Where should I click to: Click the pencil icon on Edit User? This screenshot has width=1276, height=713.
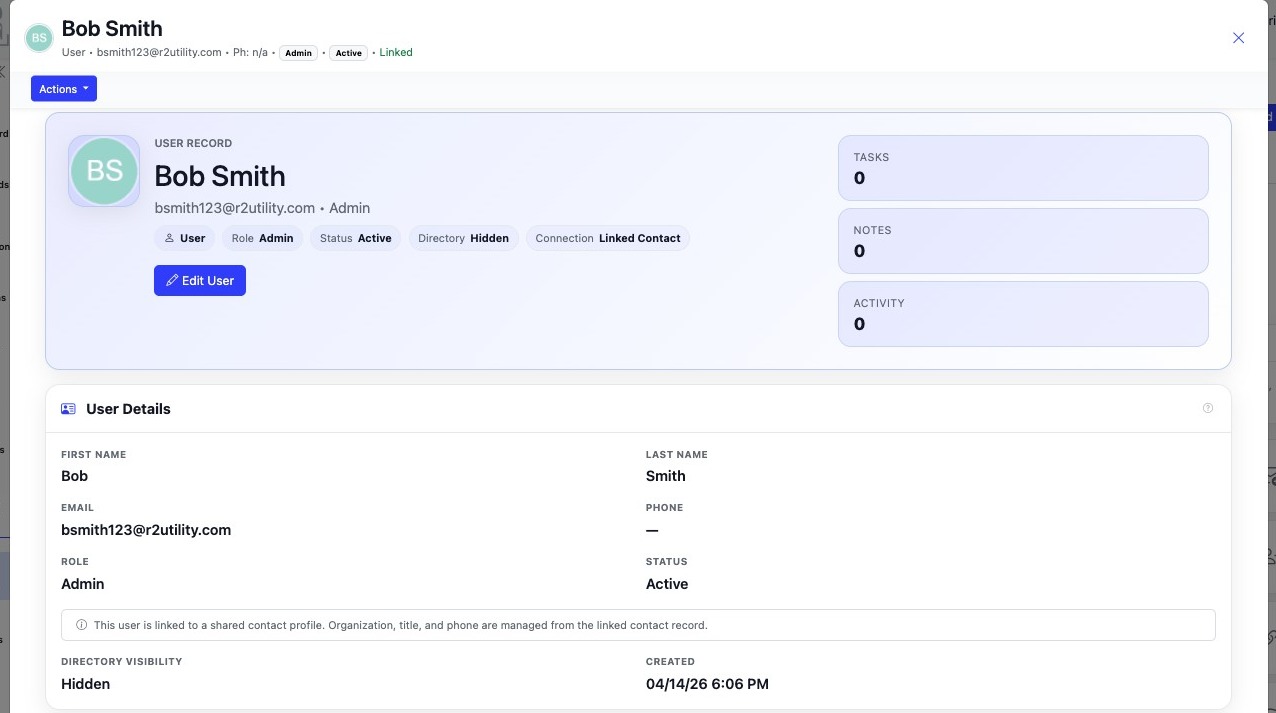[x=172, y=281]
